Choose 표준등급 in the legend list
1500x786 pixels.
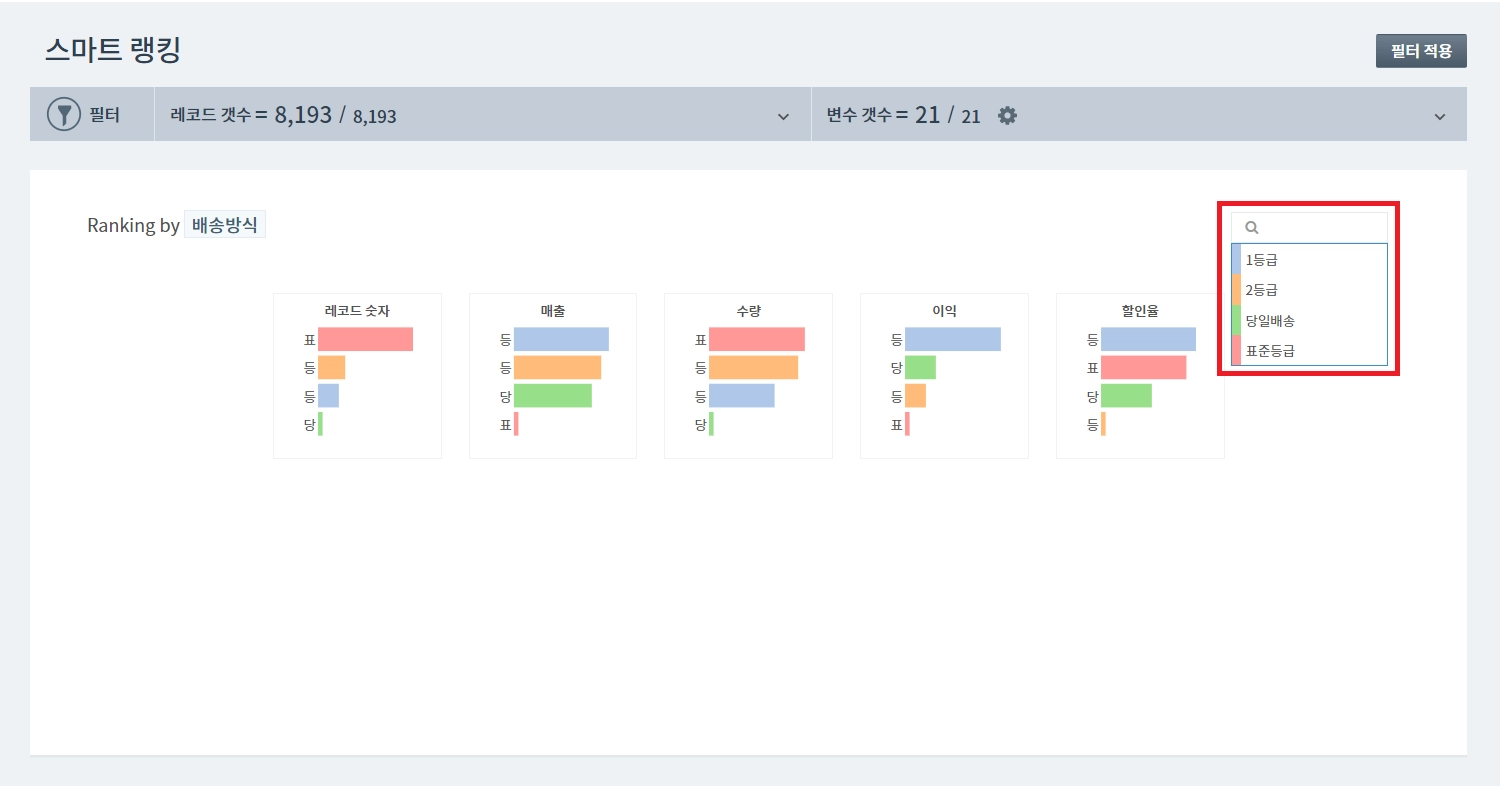[1270, 350]
